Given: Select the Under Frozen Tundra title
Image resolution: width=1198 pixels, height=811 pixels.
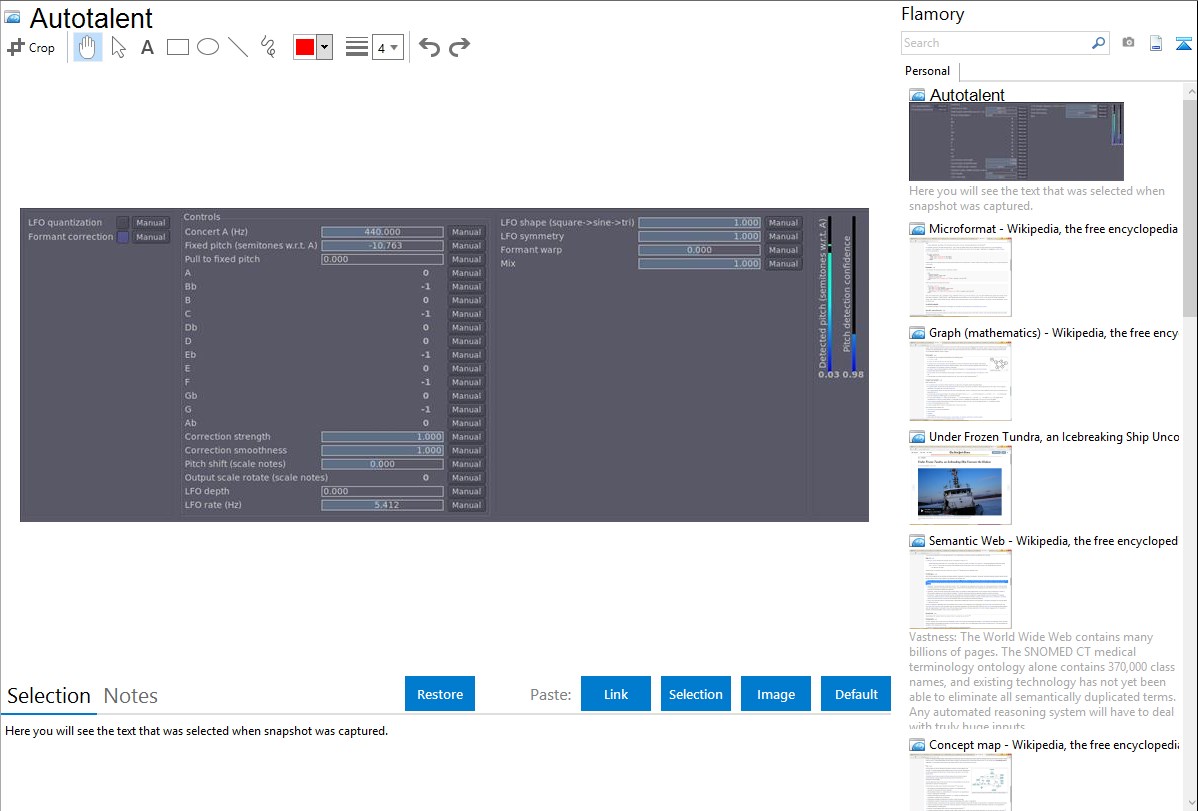Looking at the screenshot, I should click(1054, 437).
